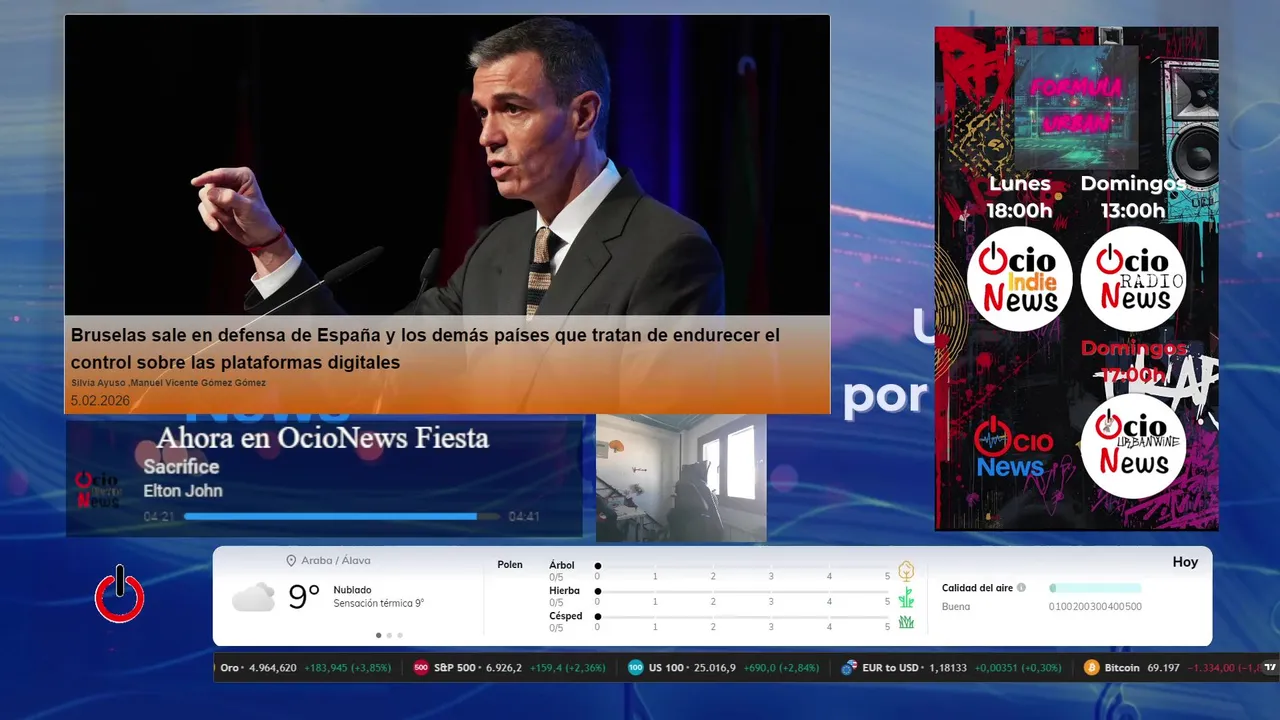The height and width of the screenshot is (720, 1280).
Task: Click the Sensación térmica 9° text
Action: (379, 603)
